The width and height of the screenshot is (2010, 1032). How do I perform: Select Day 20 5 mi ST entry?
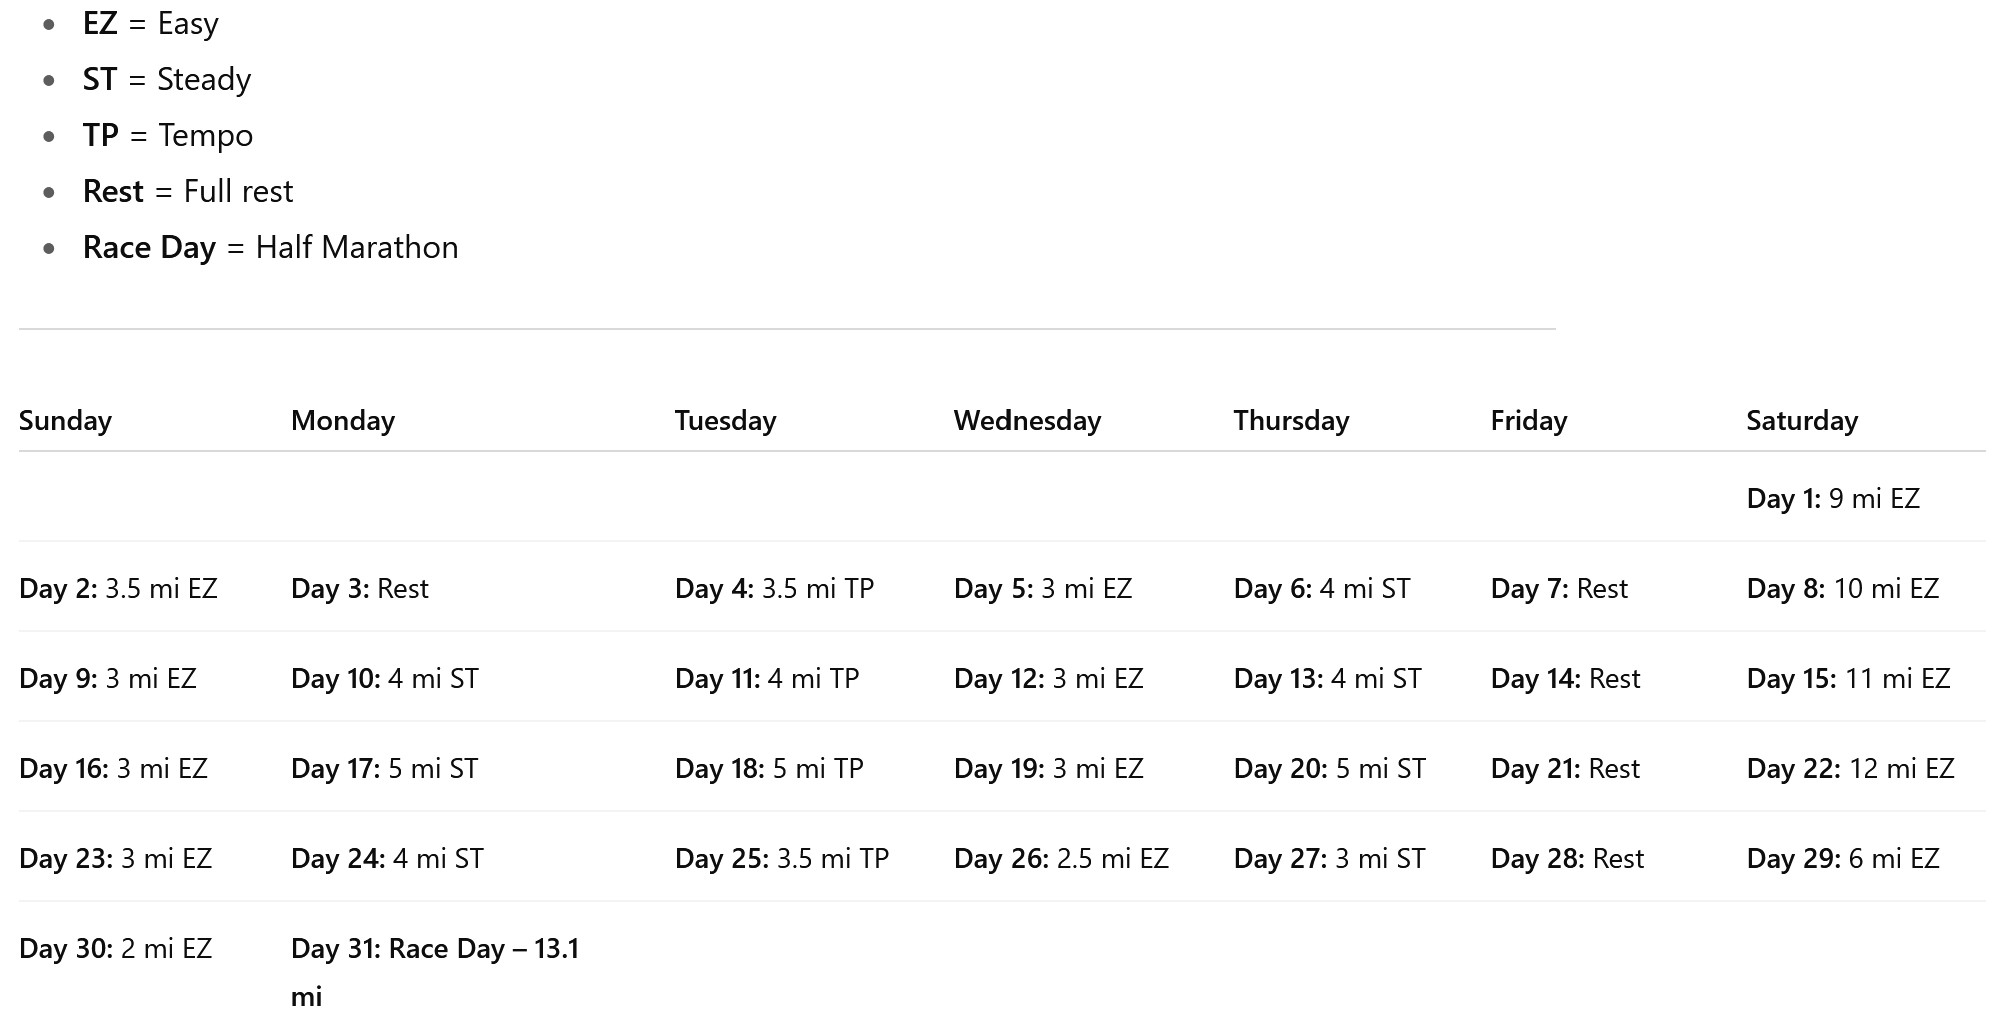(x=1329, y=769)
